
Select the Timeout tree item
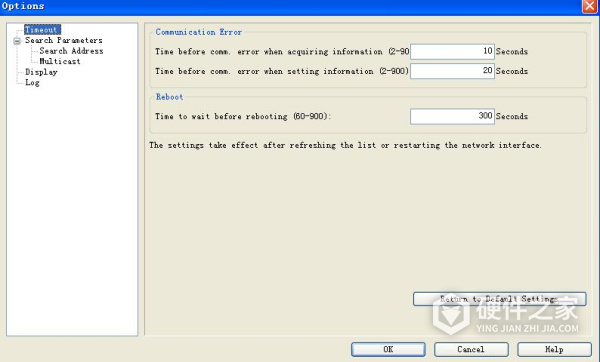point(42,29)
